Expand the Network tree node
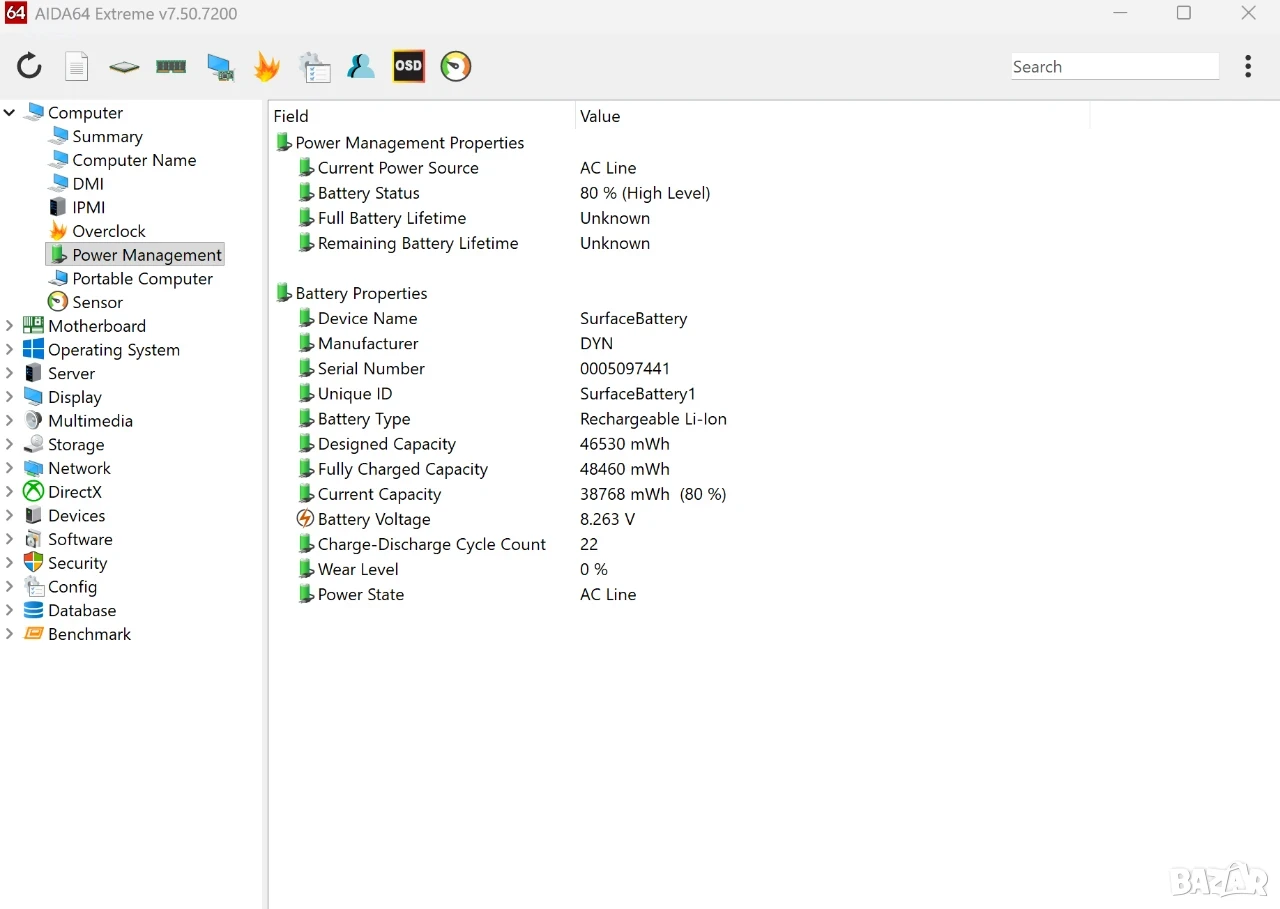 [x=10, y=468]
